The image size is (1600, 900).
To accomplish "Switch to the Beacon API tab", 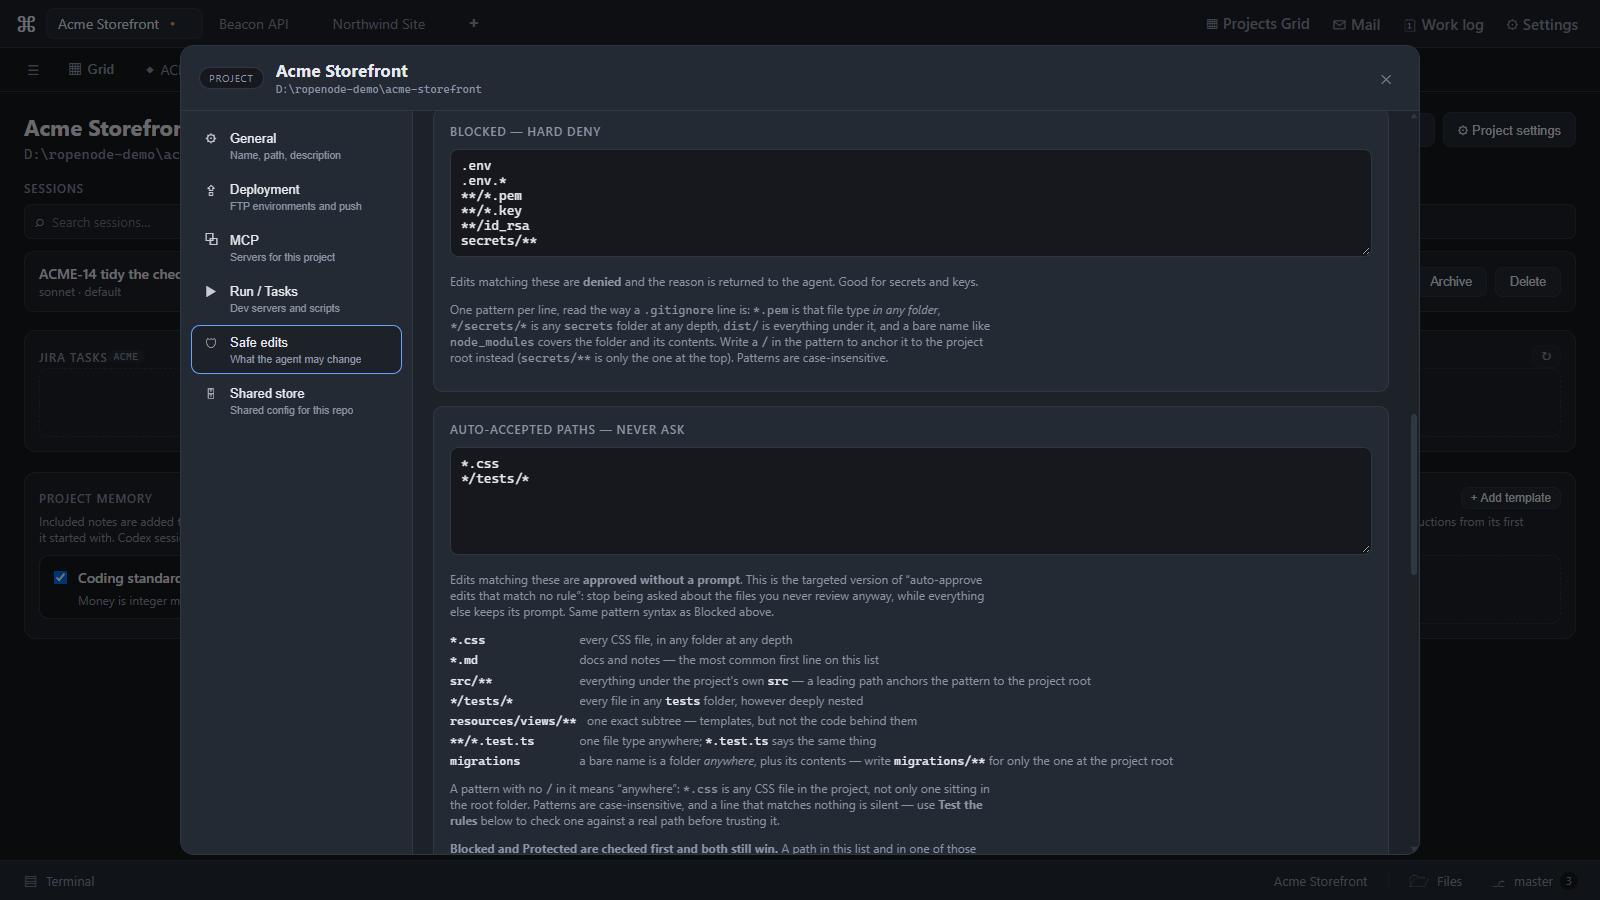I will [254, 24].
